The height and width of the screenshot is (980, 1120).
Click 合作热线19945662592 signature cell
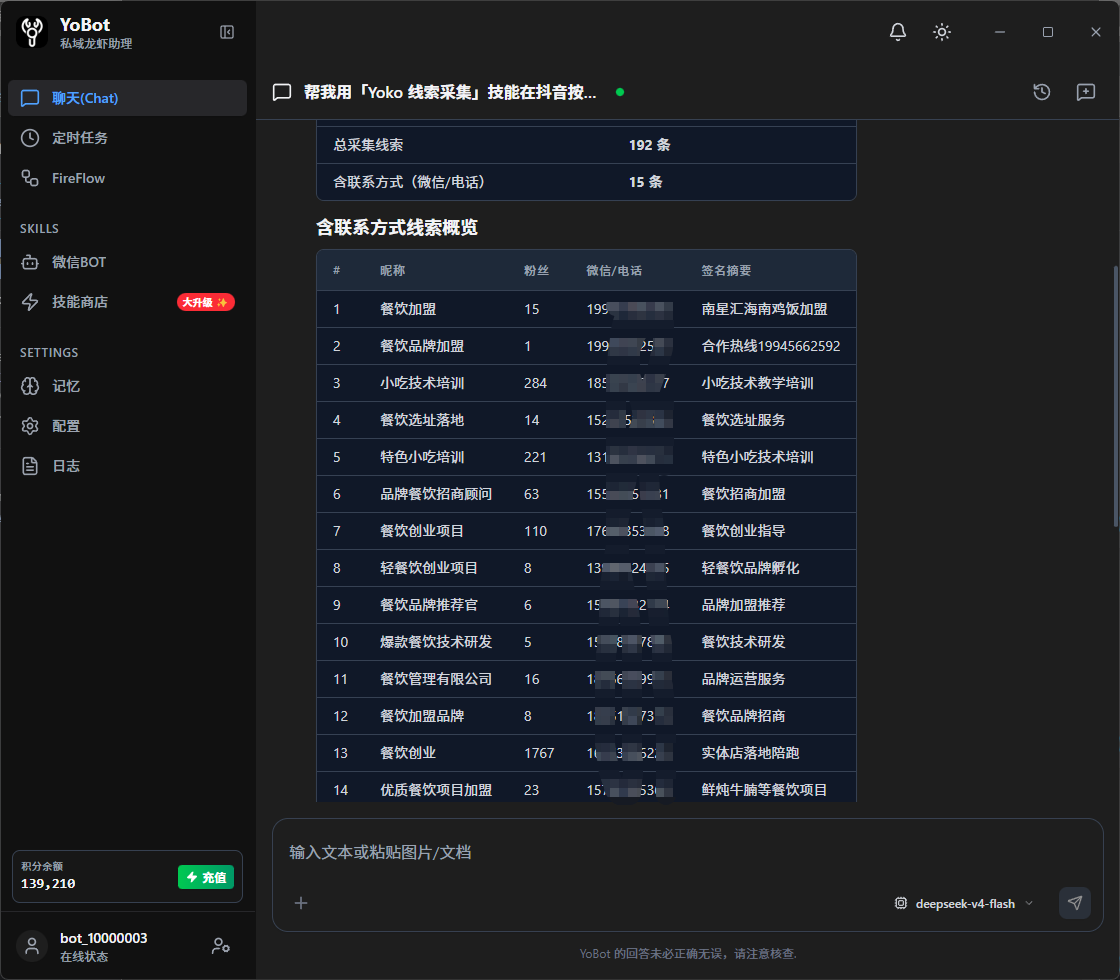771,346
